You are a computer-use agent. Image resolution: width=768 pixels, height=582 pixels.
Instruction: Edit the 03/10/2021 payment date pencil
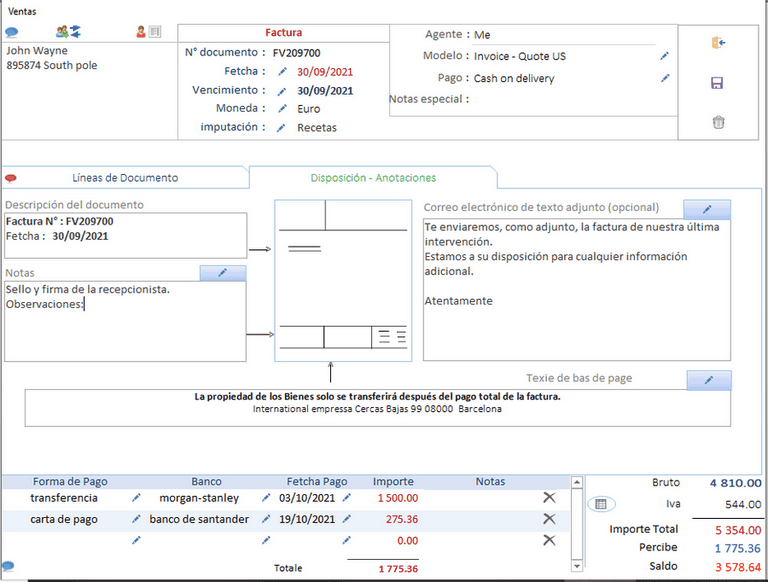pyautogui.click(x=347, y=498)
